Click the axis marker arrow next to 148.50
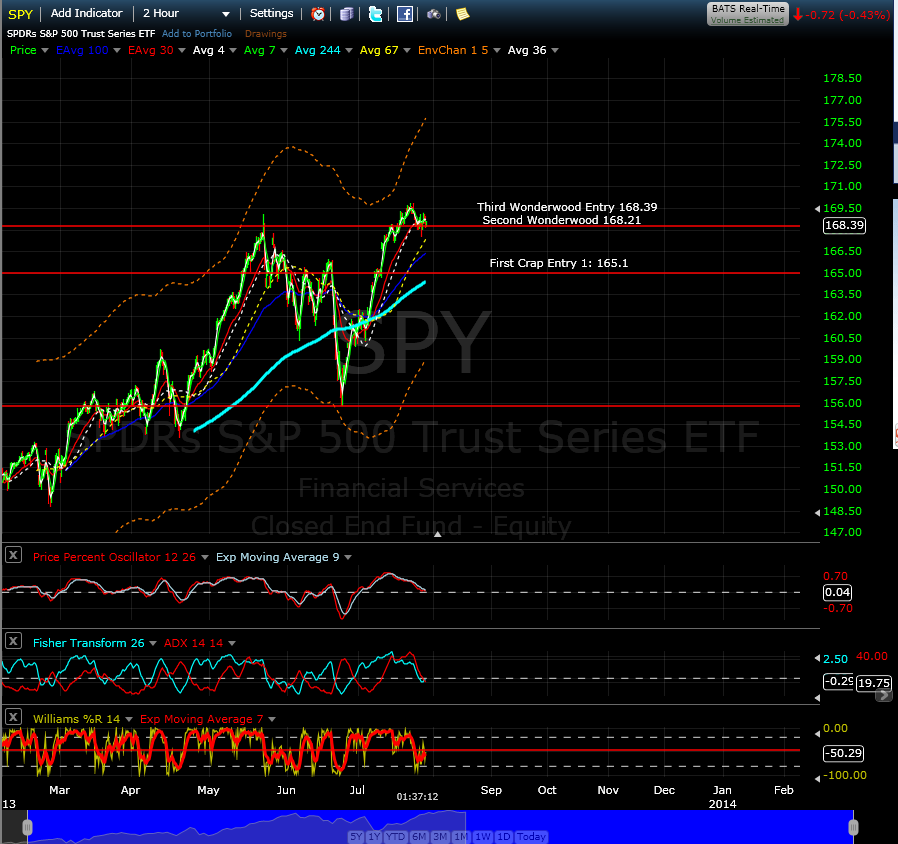This screenshot has height=844, width=898. tap(817, 512)
